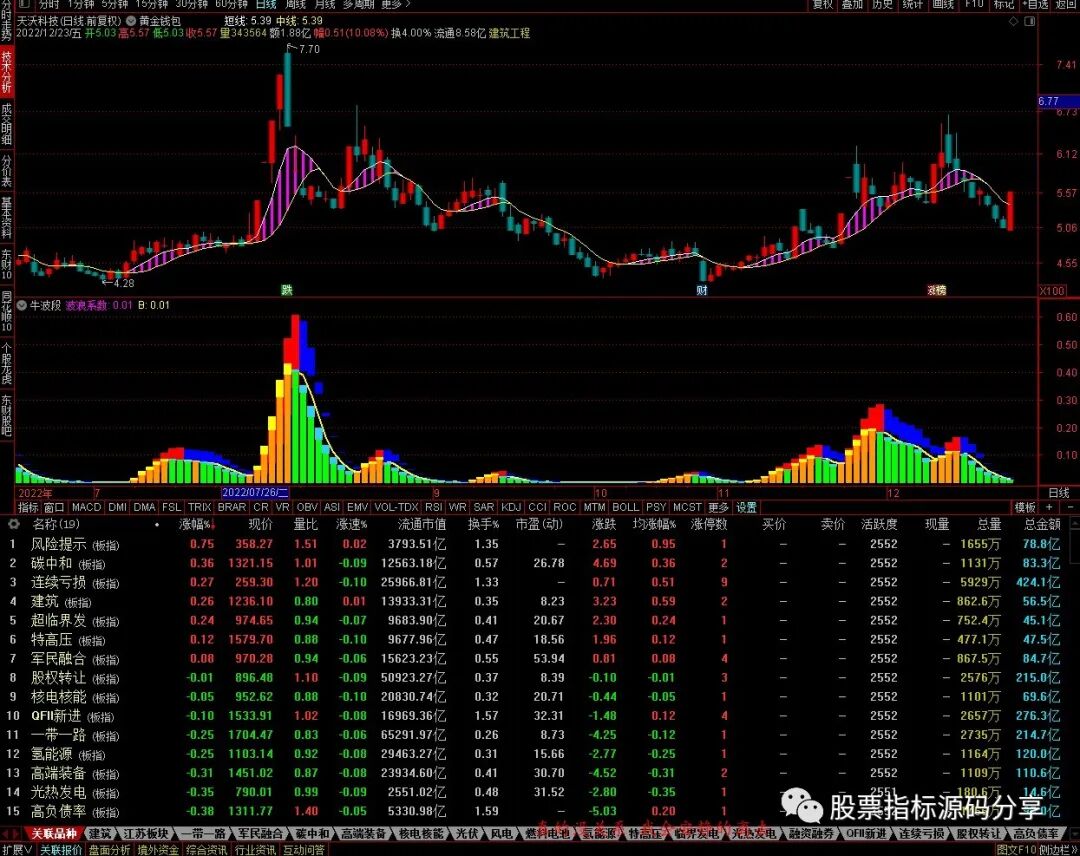
Task: Switch to 关联品种 bottom tab
Action: pos(53,833)
